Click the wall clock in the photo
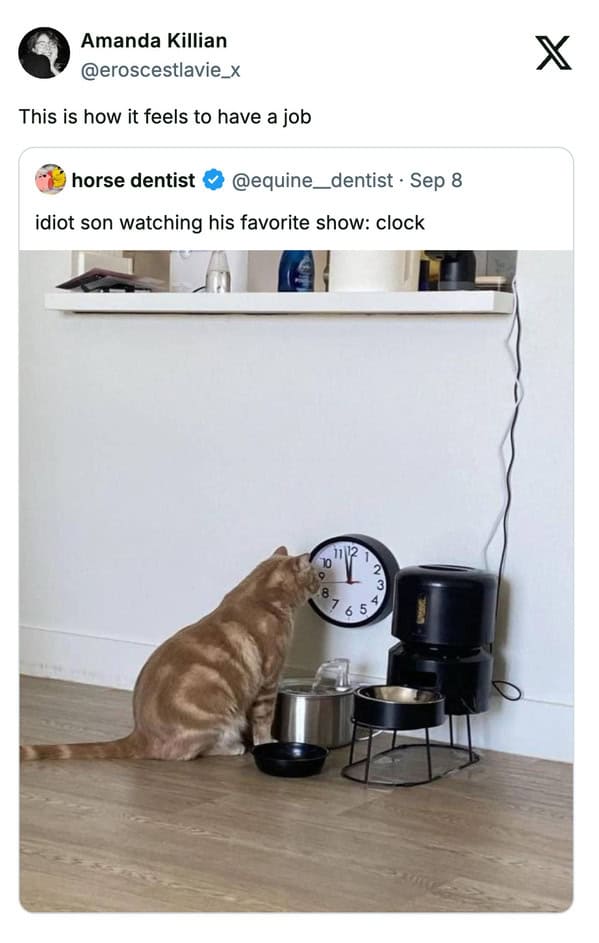This screenshot has height=943, width=599. (x=353, y=581)
